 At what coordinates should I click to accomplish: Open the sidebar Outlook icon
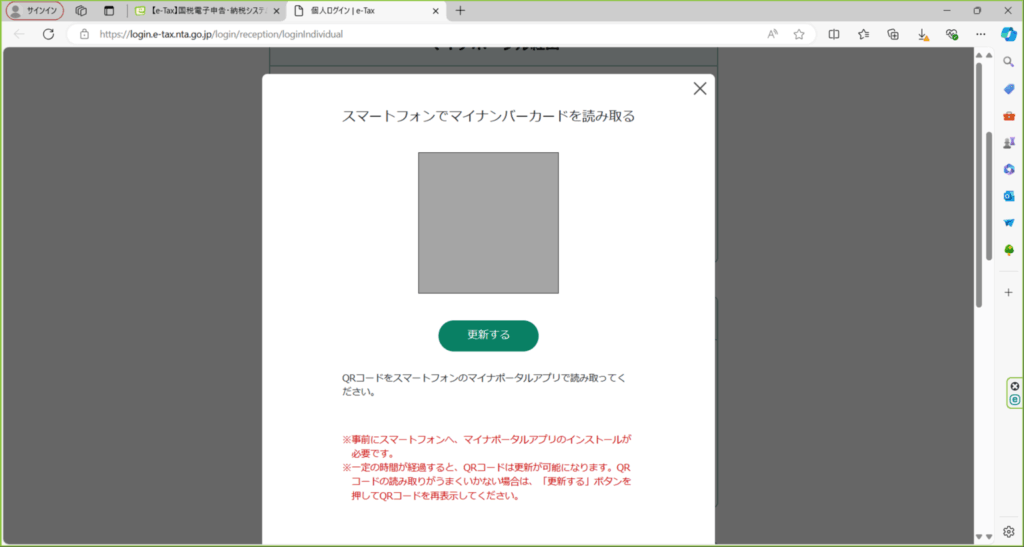click(x=1009, y=196)
